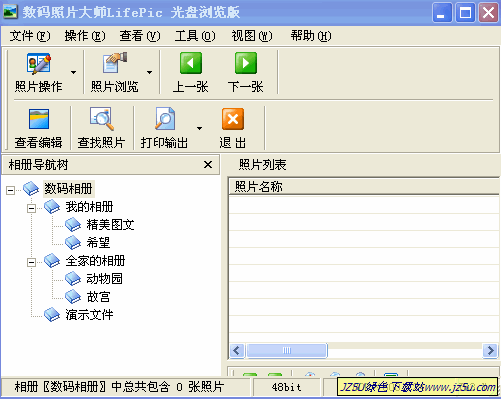Image resolution: width=501 pixels, height=399 pixels.
Task: Click the book icon beside 精美图文
Action: tap(73, 225)
